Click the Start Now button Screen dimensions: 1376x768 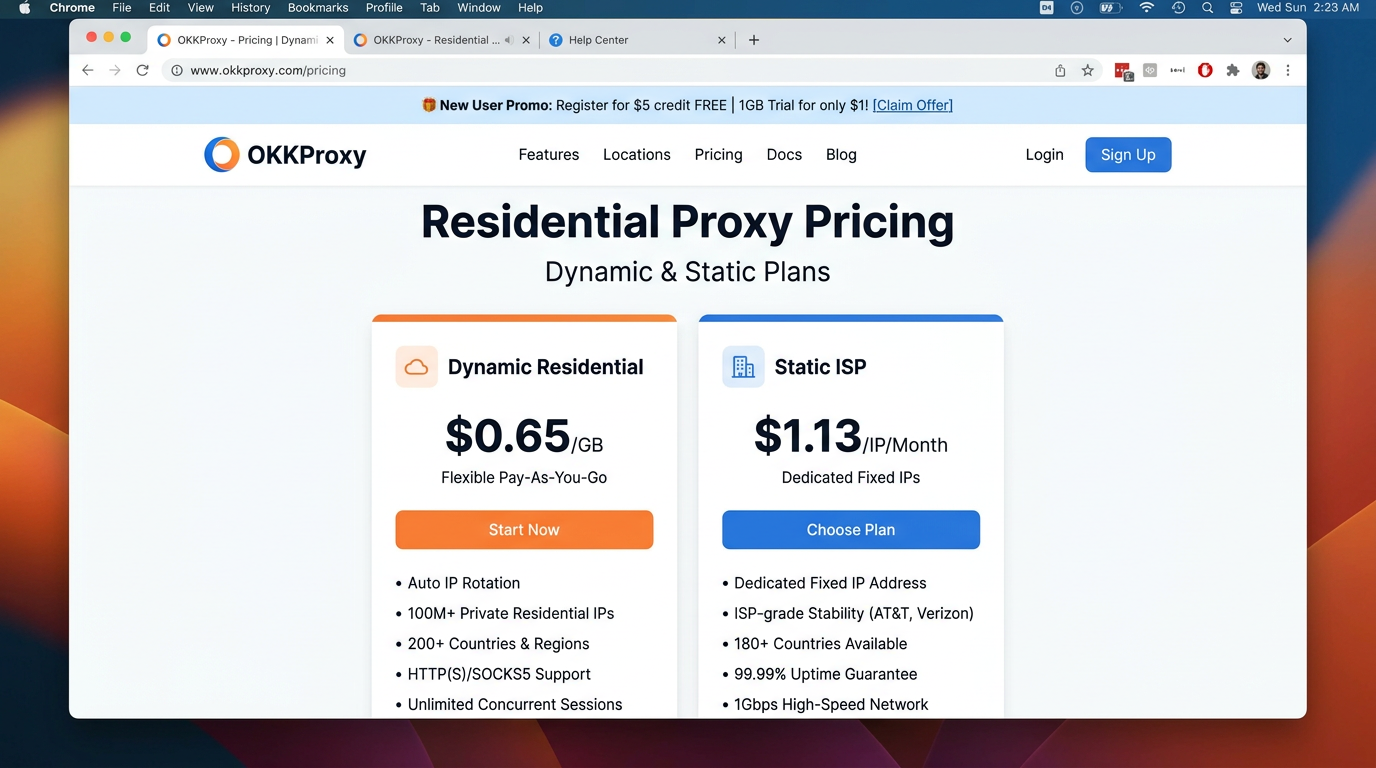524,529
